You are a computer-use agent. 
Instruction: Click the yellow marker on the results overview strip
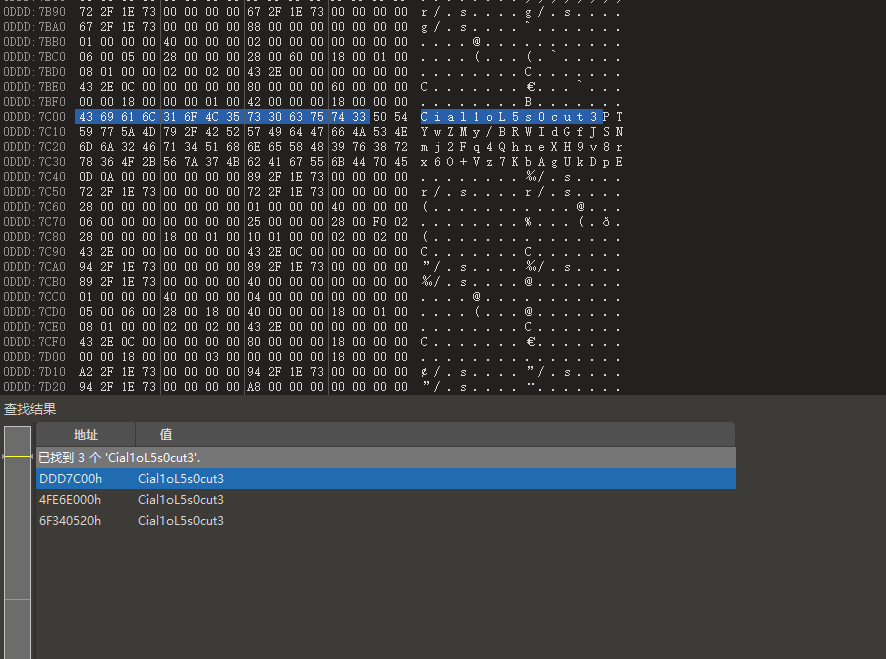[x=17, y=456]
